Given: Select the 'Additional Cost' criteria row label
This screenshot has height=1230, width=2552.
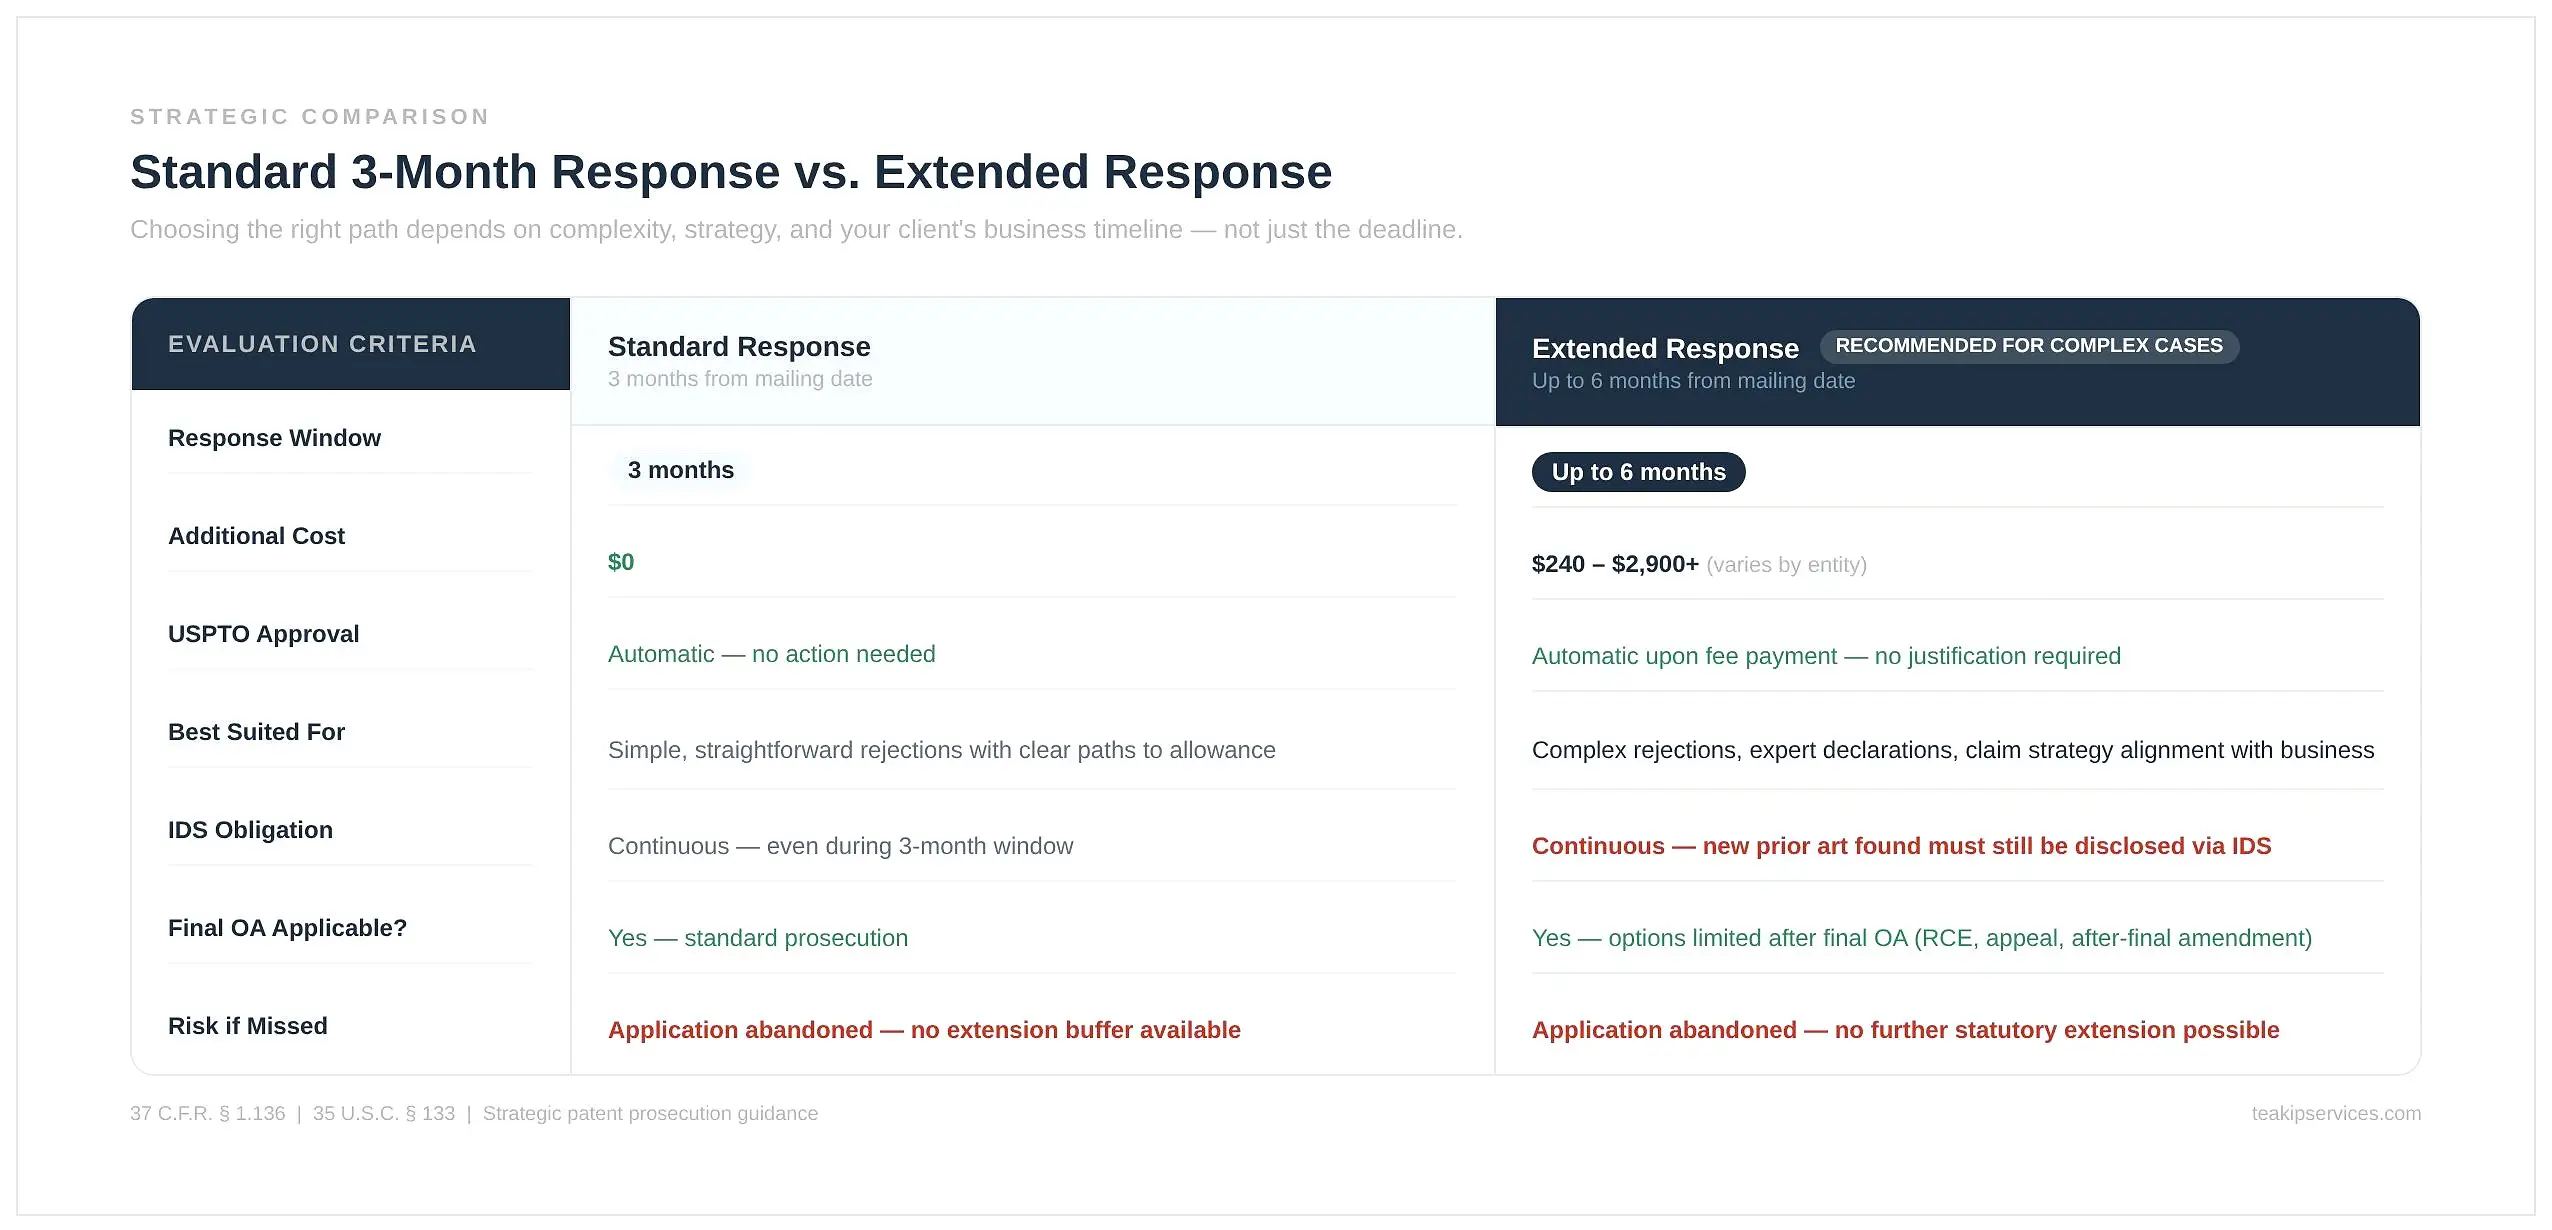Looking at the screenshot, I should [256, 536].
